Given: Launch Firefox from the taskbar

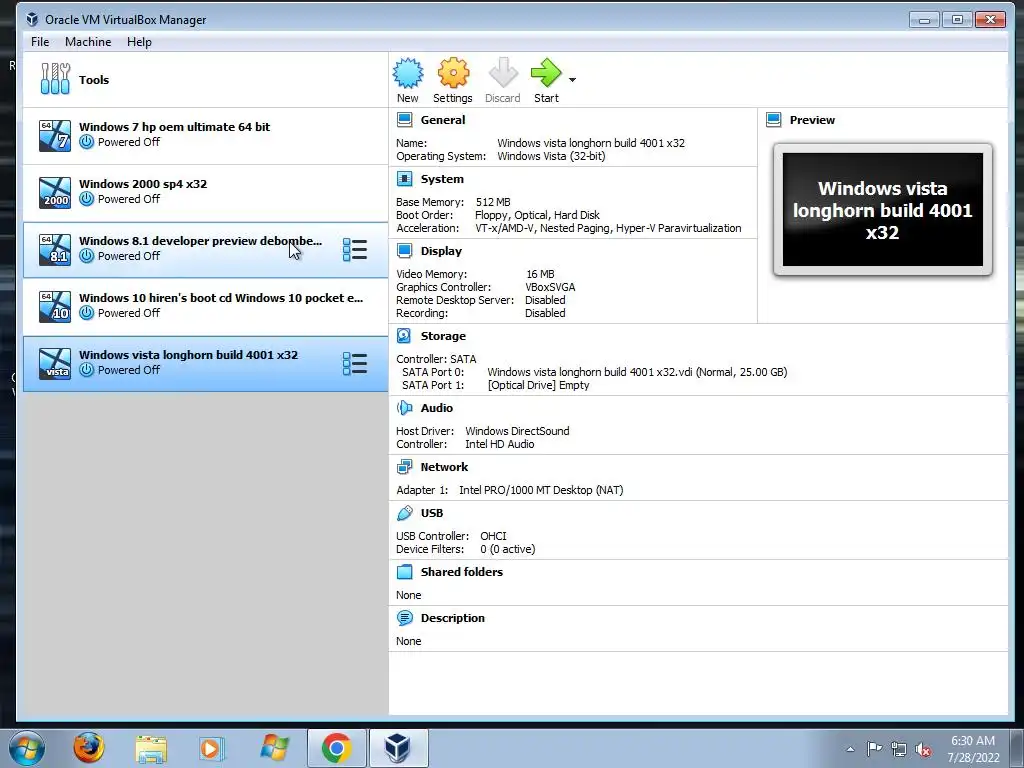Looking at the screenshot, I should 89,748.
